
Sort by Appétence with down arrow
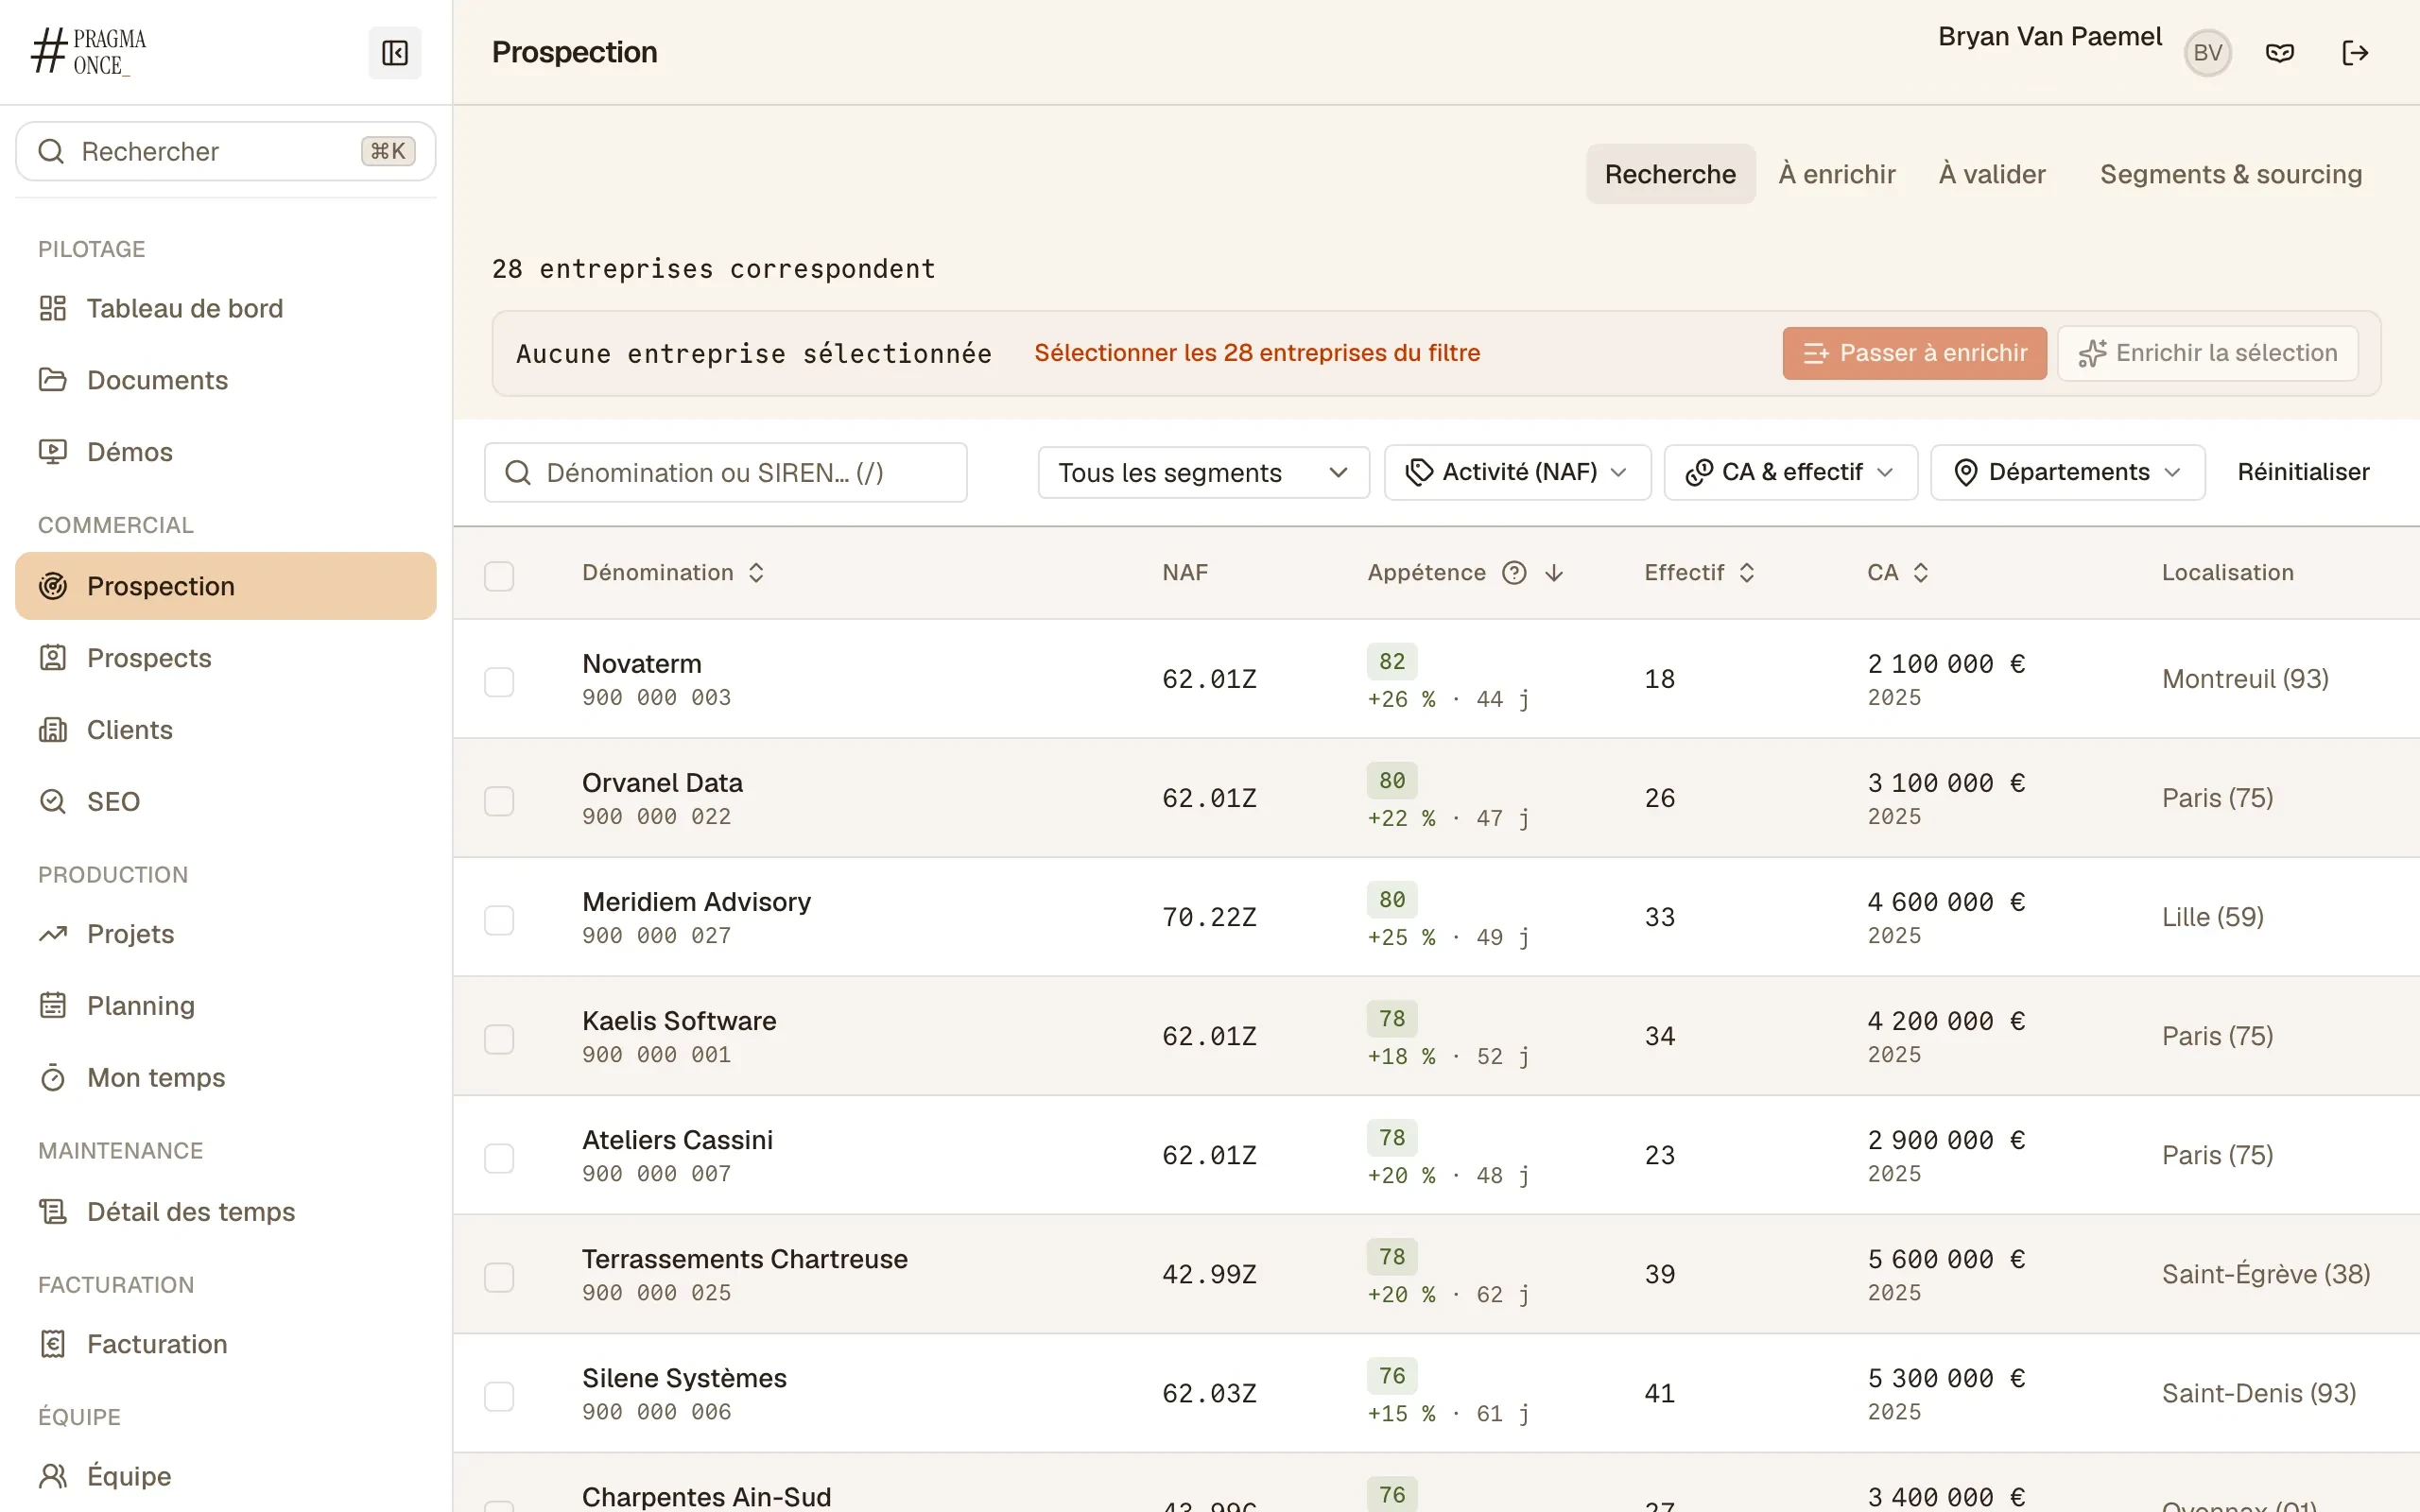click(x=1553, y=572)
